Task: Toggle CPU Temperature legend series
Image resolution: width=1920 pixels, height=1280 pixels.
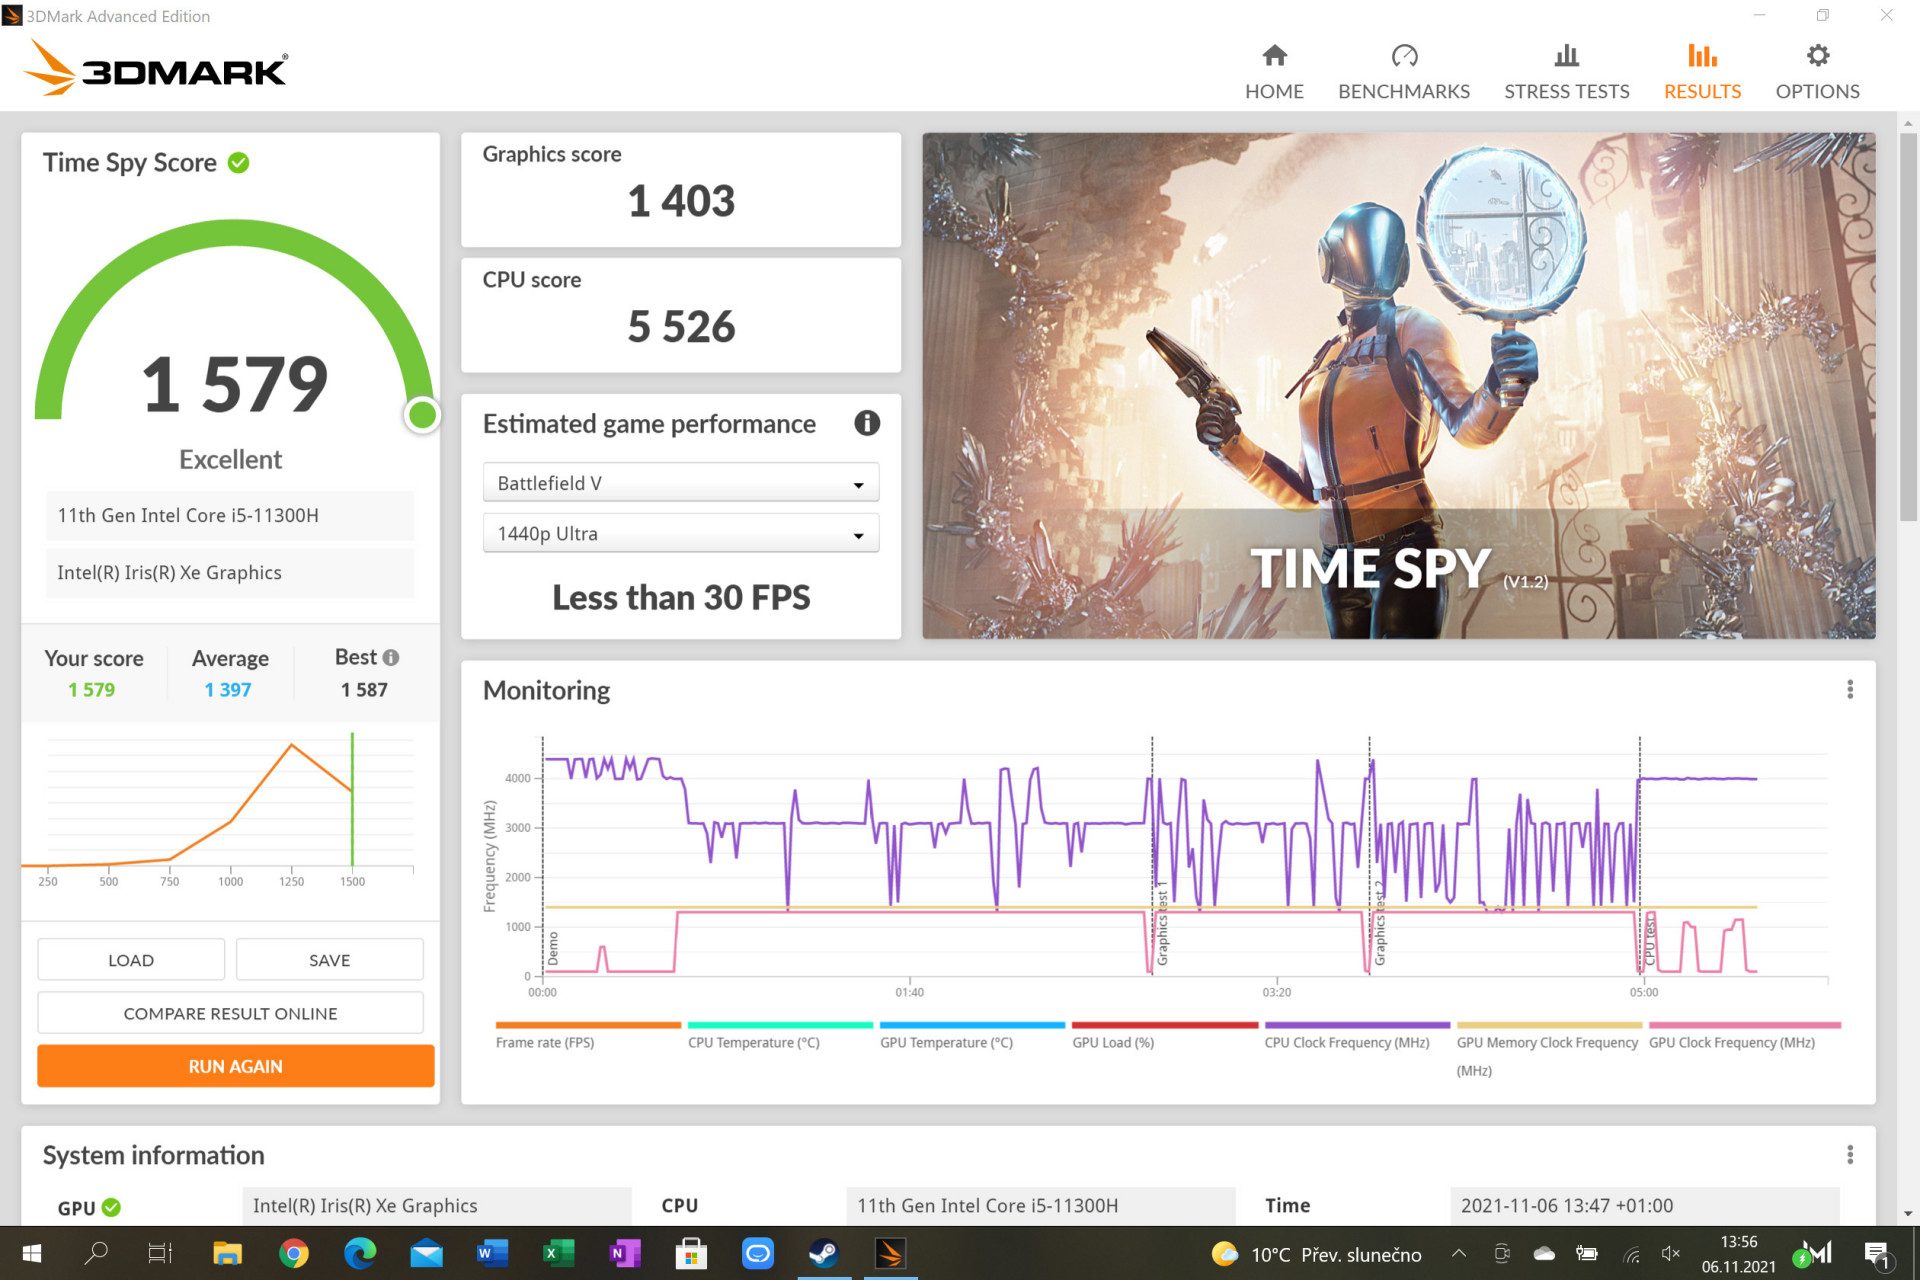Action: pos(780,1035)
